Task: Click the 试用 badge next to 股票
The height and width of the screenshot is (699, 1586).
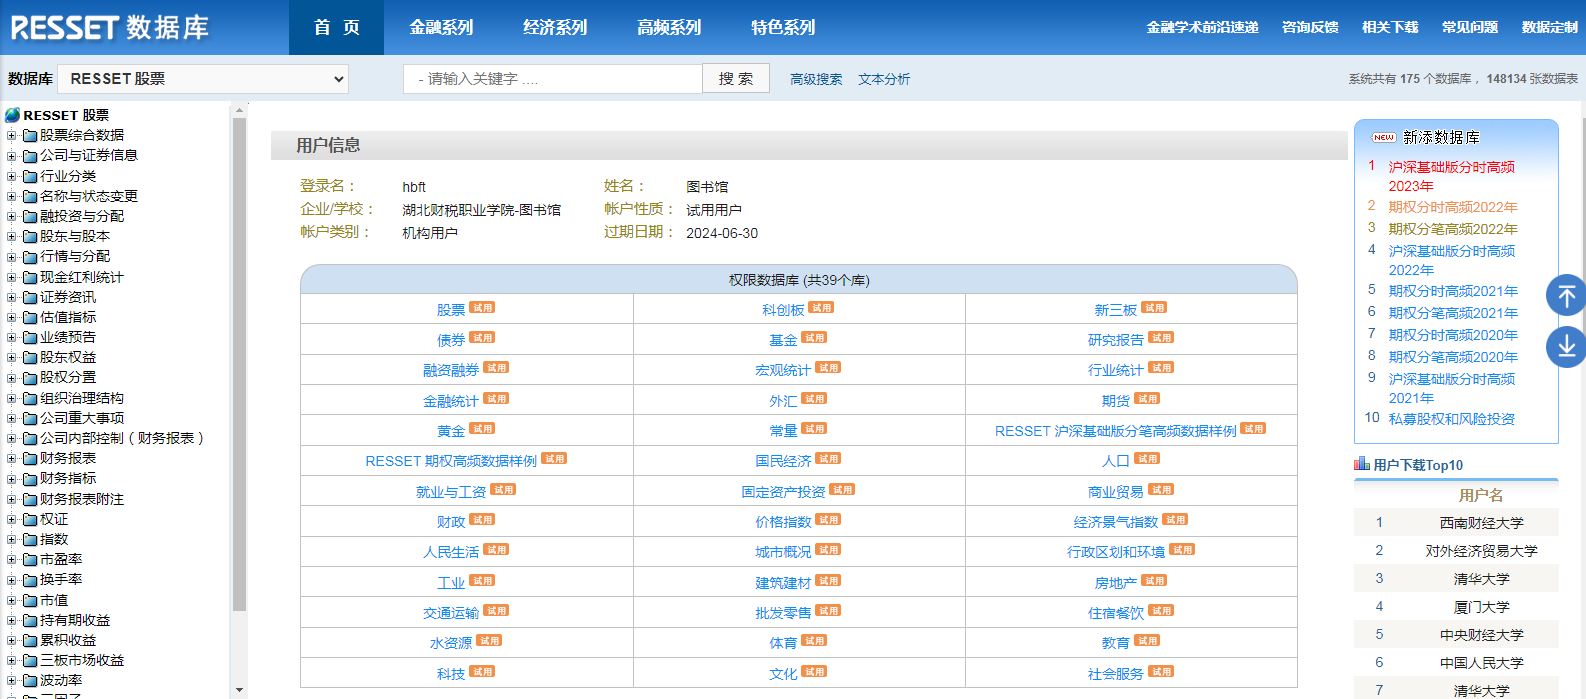Action: [482, 308]
